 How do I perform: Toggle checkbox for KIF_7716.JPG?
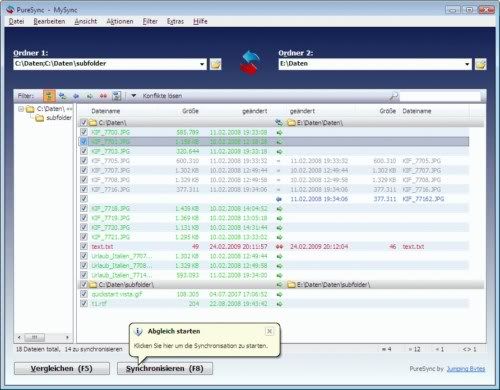click(84, 189)
